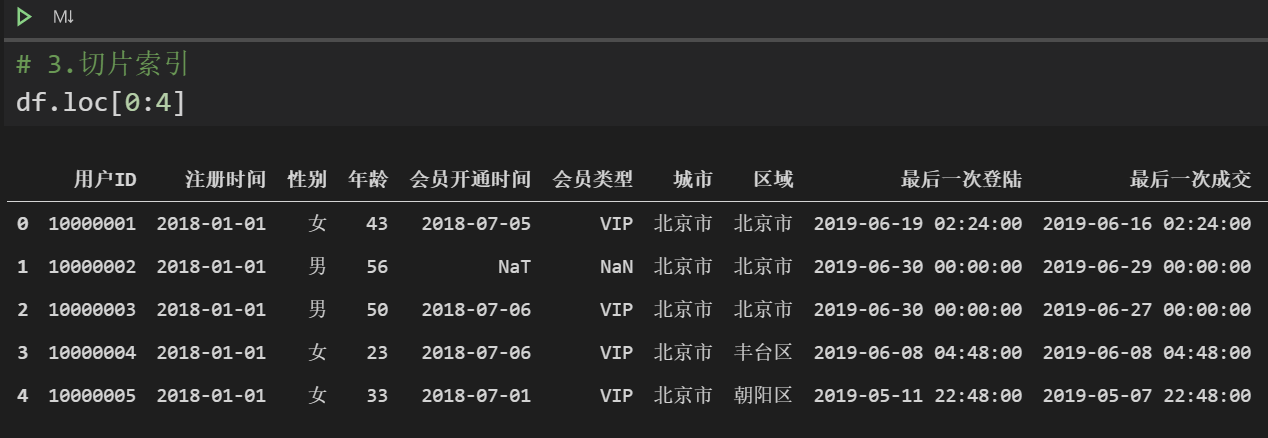Click the 性别 column header

tap(307, 180)
